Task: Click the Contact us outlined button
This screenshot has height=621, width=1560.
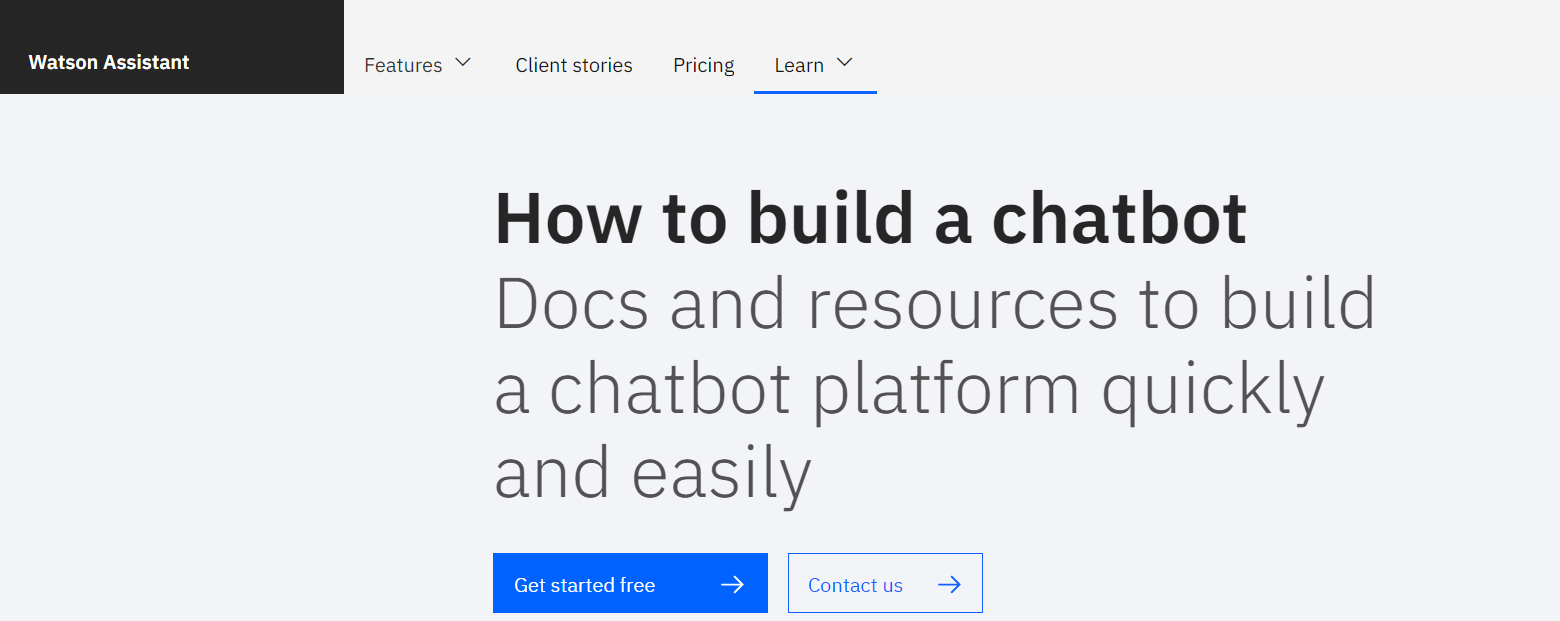Action: 885,583
